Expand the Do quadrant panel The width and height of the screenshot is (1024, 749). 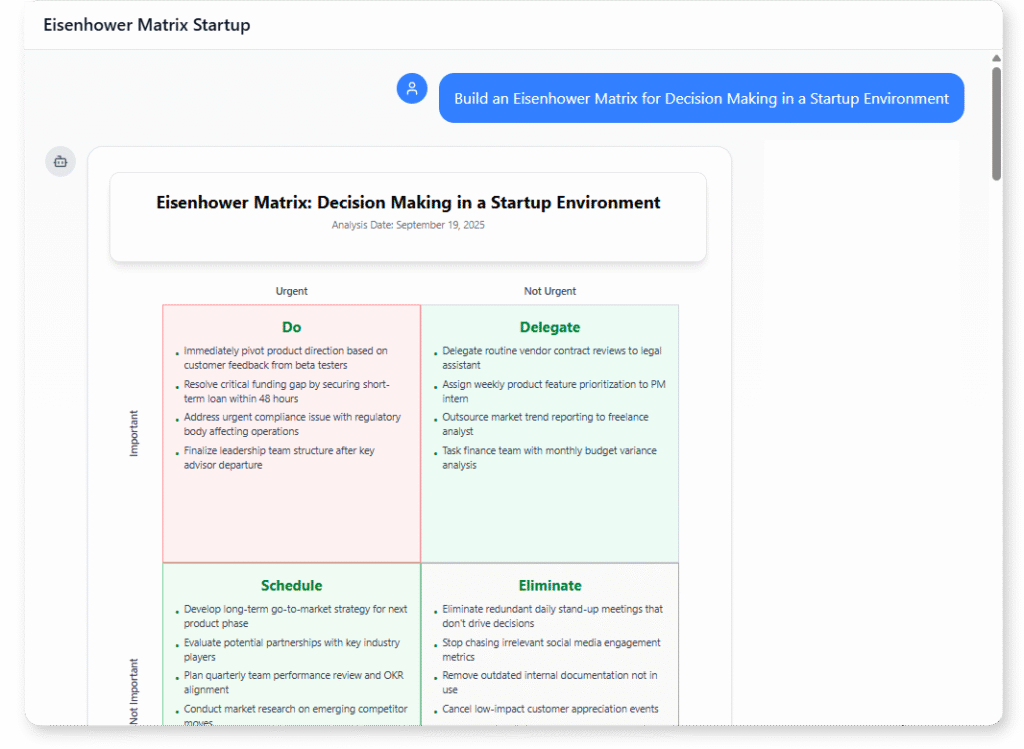coord(291,430)
